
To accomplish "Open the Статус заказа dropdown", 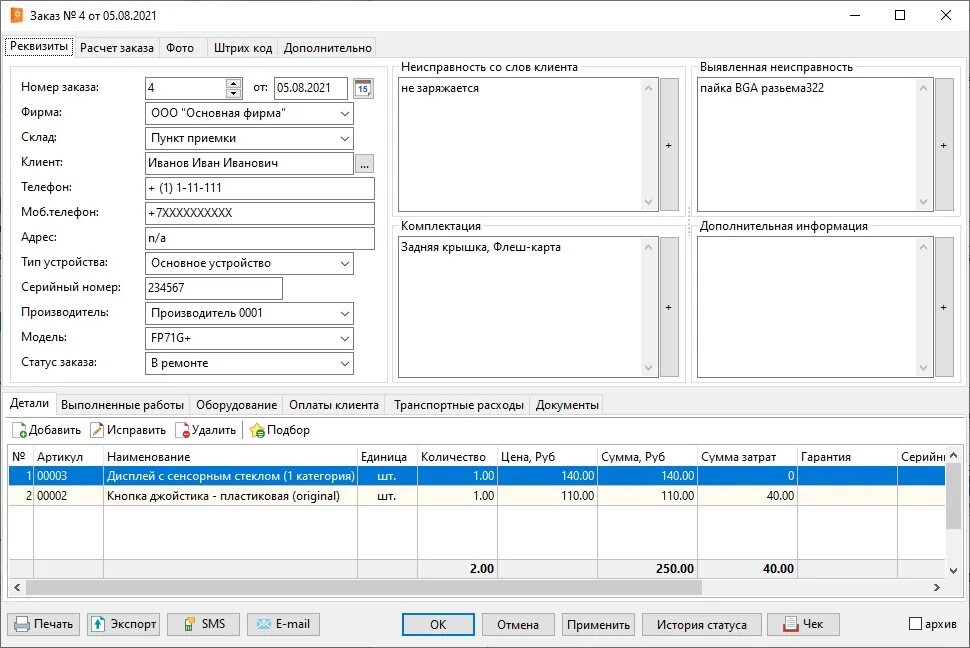I will pyautogui.click(x=345, y=363).
